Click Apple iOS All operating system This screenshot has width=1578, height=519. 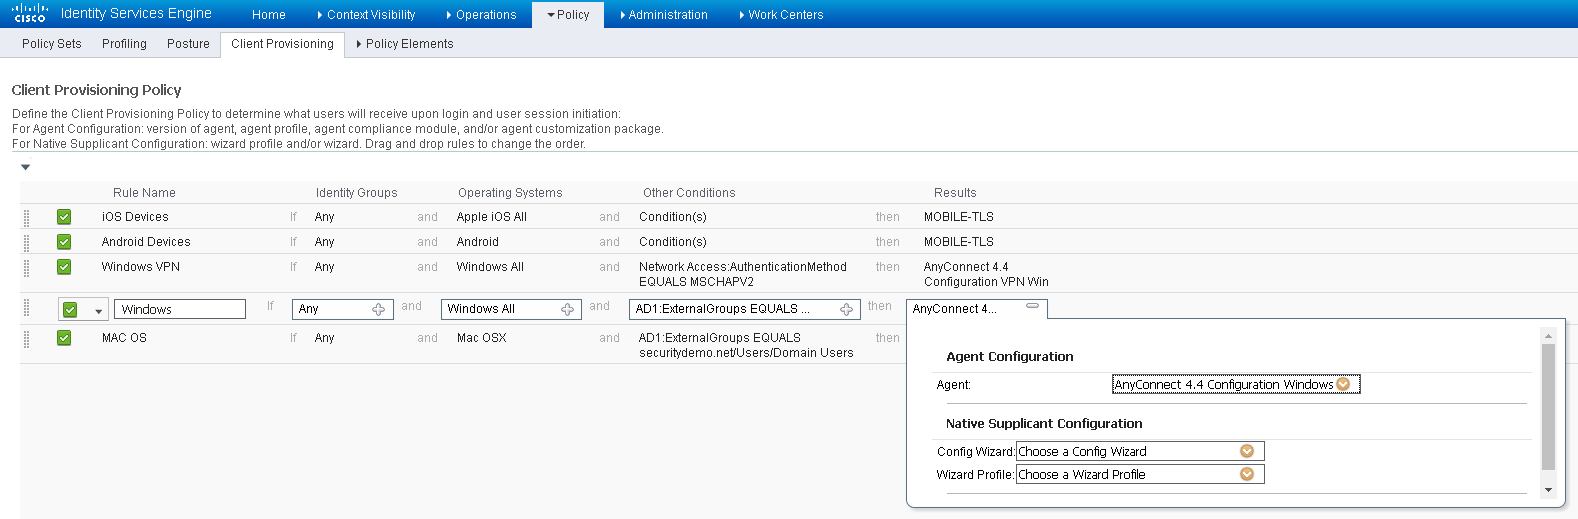[492, 217]
